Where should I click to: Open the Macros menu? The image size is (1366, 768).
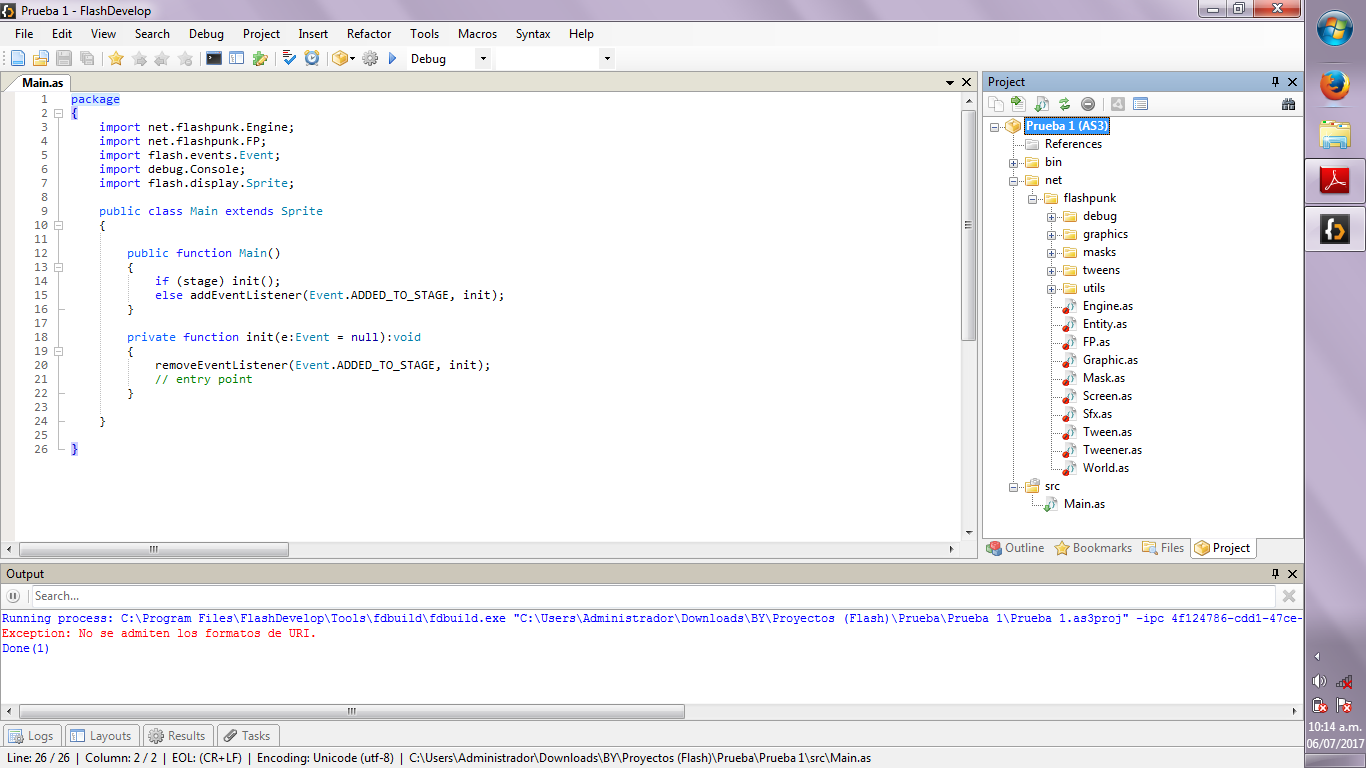pos(477,34)
